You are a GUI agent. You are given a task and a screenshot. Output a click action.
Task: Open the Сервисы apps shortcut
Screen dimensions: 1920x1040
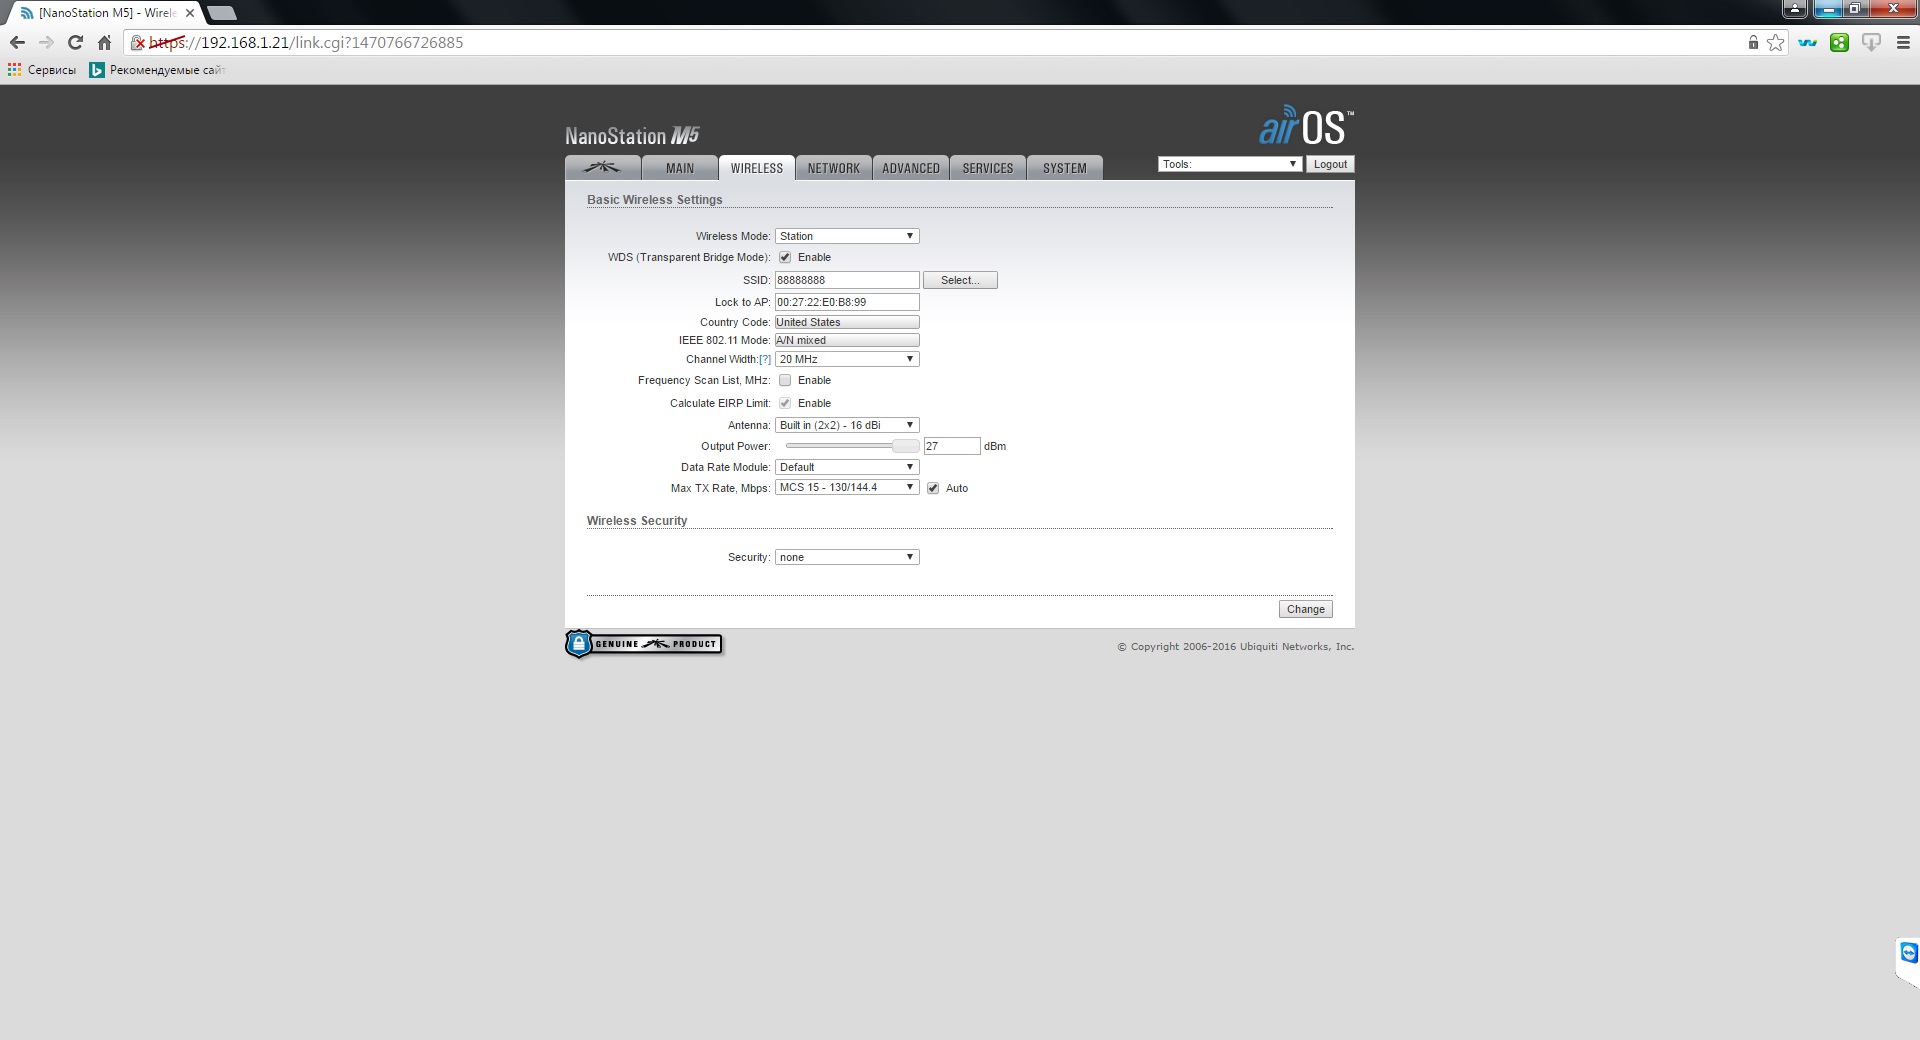pos(42,70)
